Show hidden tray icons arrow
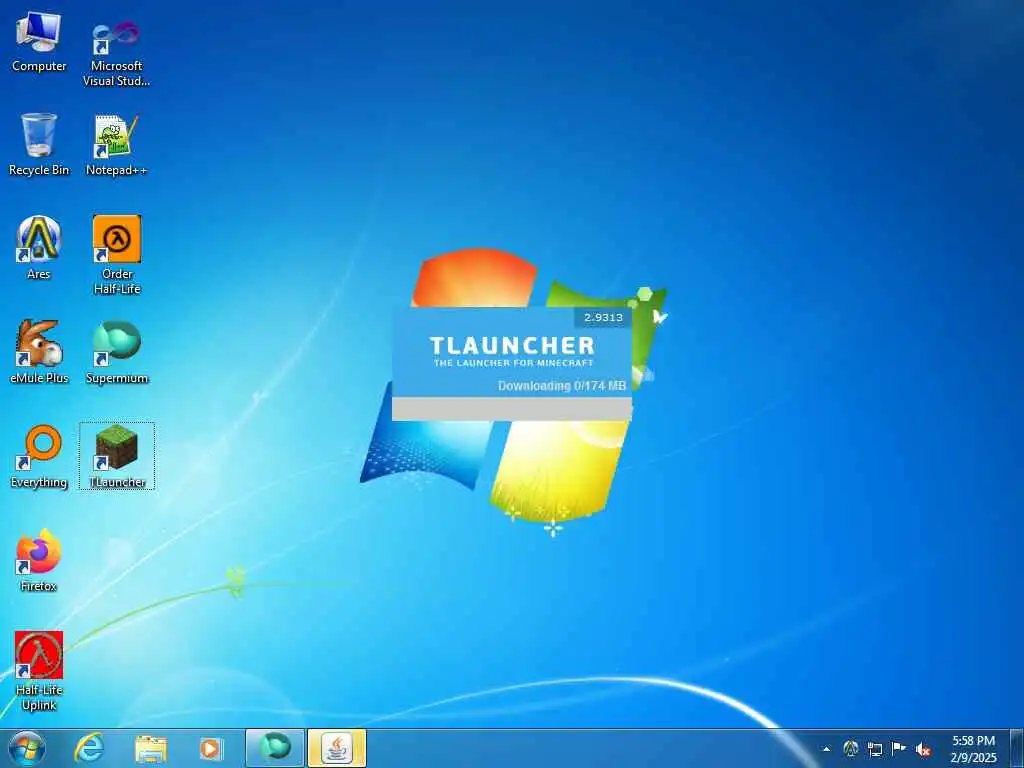The height and width of the screenshot is (768, 1024). (826, 749)
